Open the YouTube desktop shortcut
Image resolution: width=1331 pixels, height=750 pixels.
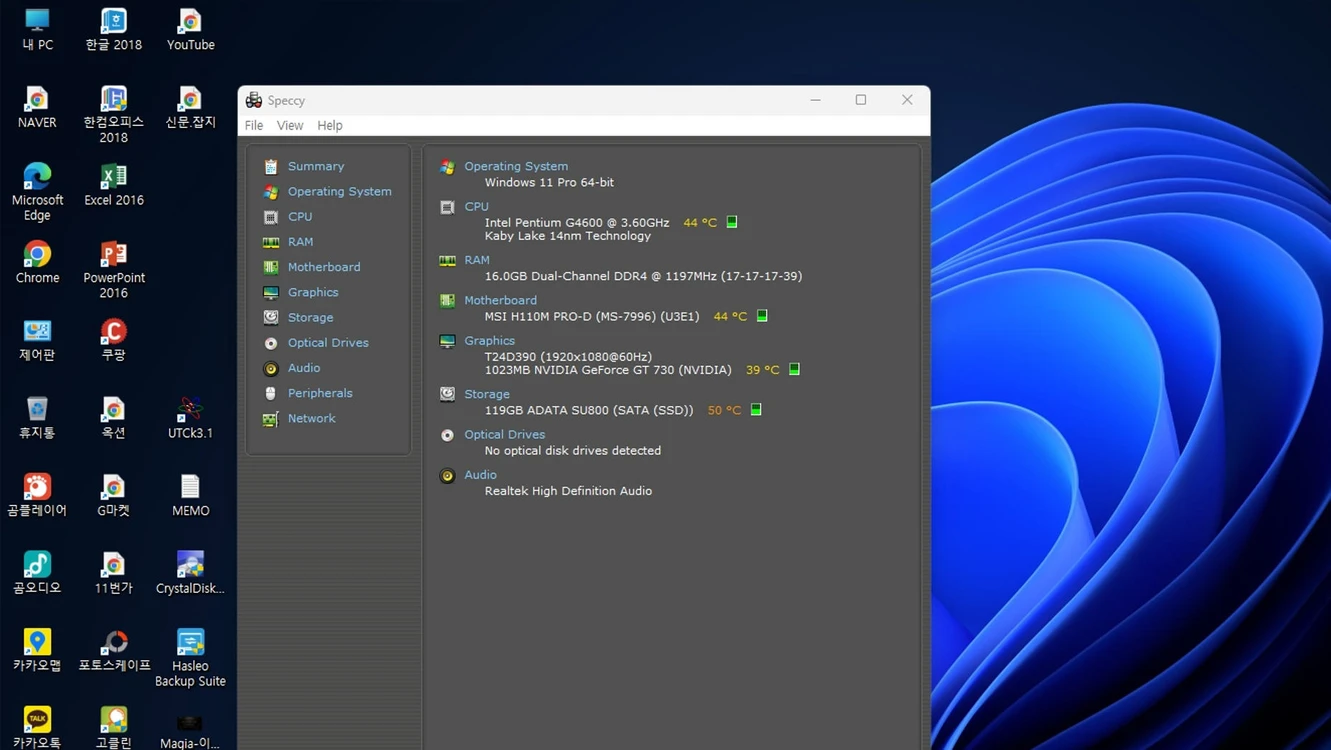coord(190,29)
